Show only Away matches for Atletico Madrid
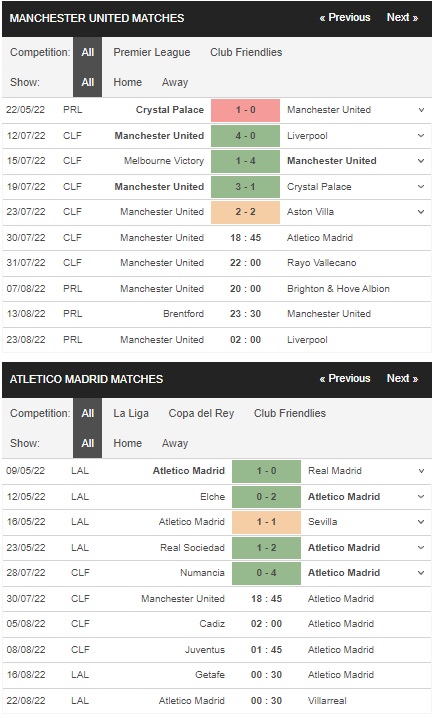The image size is (433, 718). 175,443
